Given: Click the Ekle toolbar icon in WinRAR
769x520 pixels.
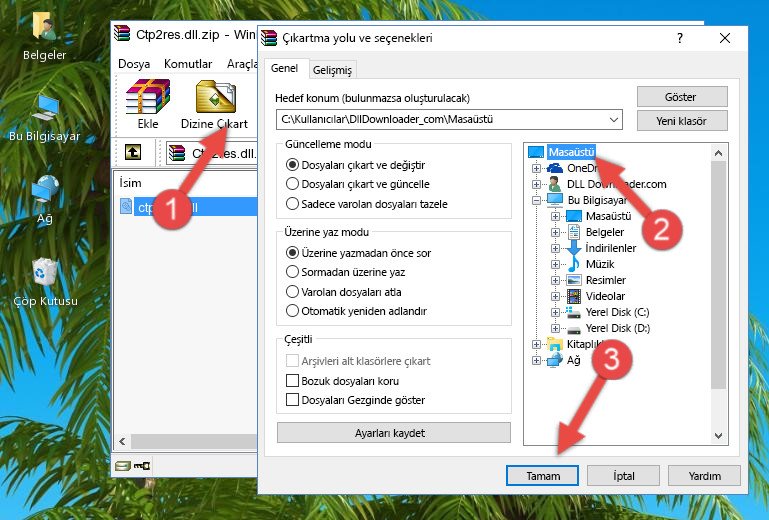Looking at the screenshot, I should tap(148, 104).
